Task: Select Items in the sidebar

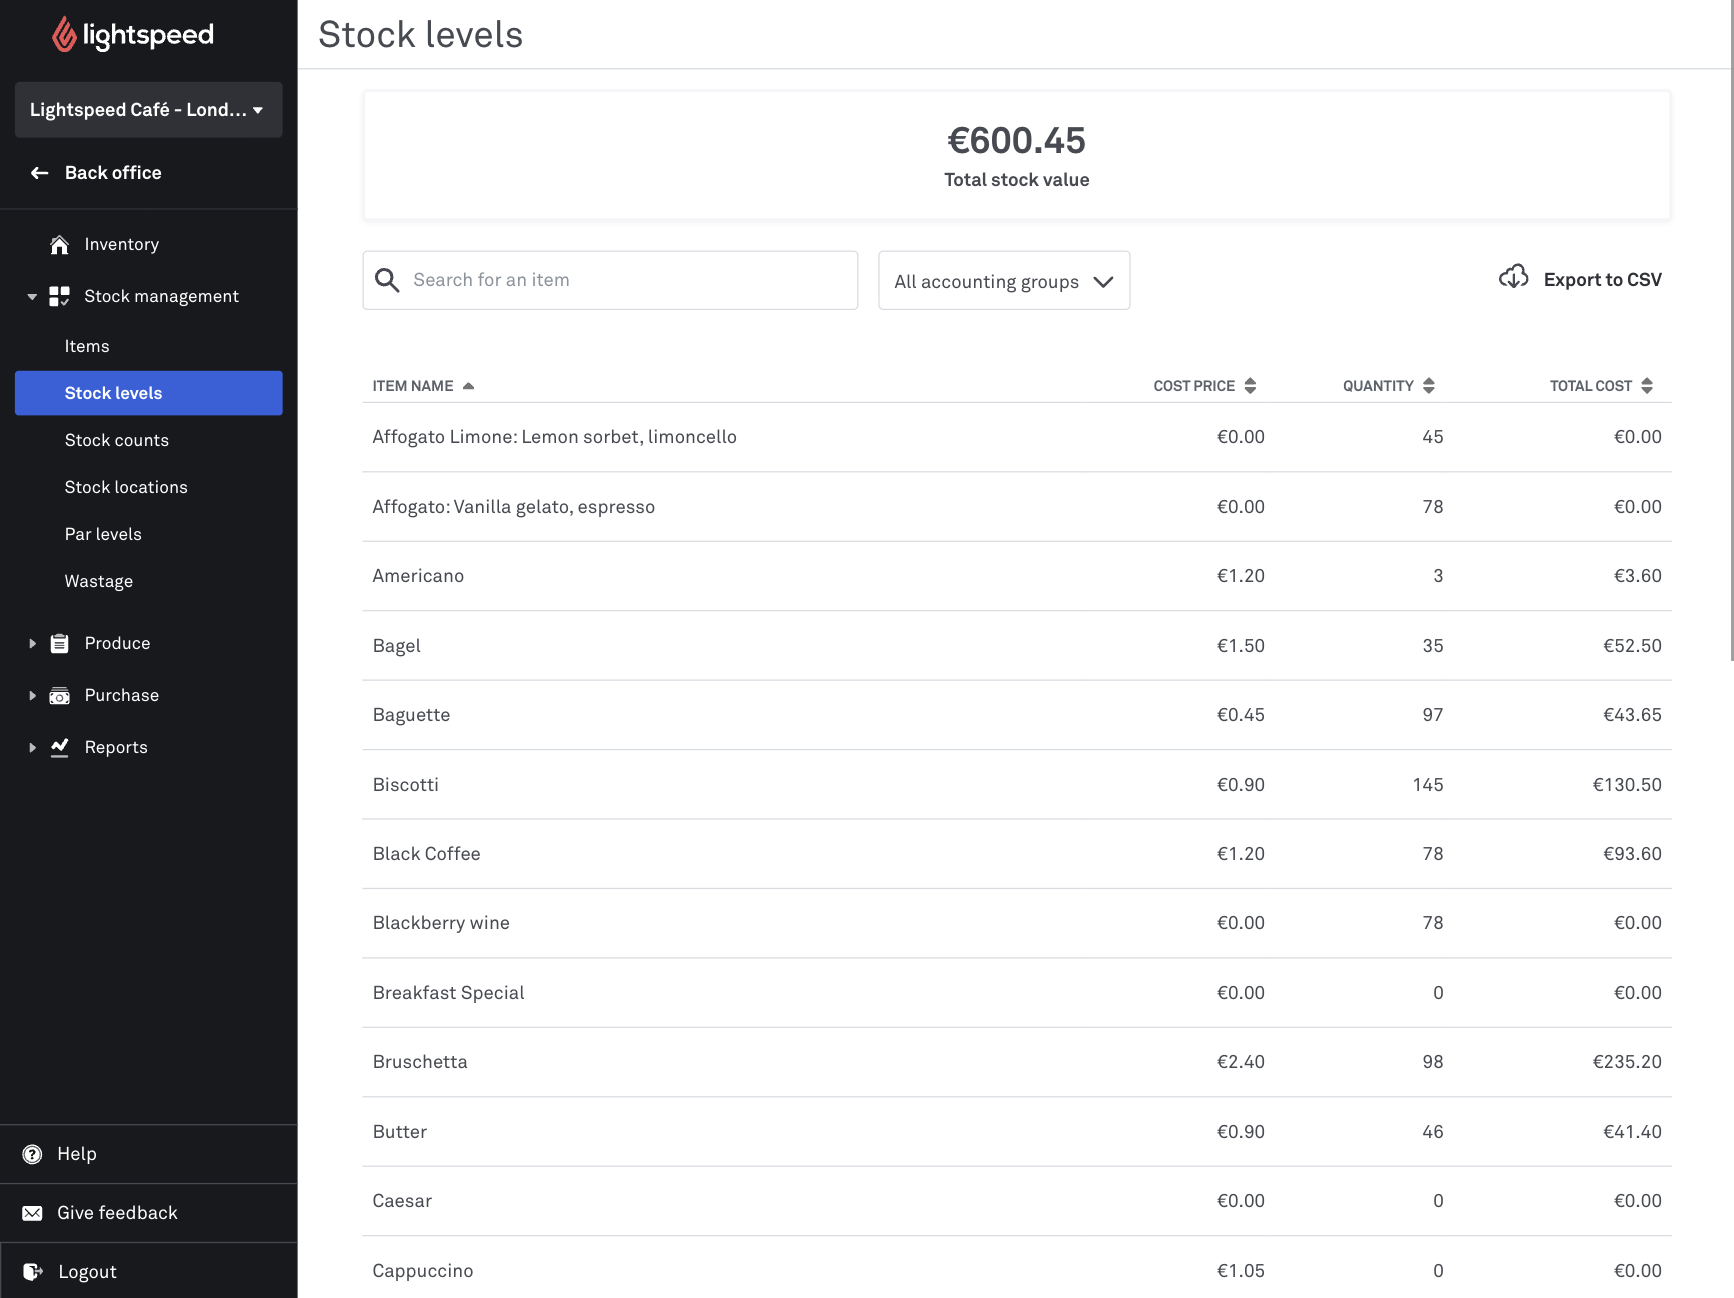Action: point(87,345)
